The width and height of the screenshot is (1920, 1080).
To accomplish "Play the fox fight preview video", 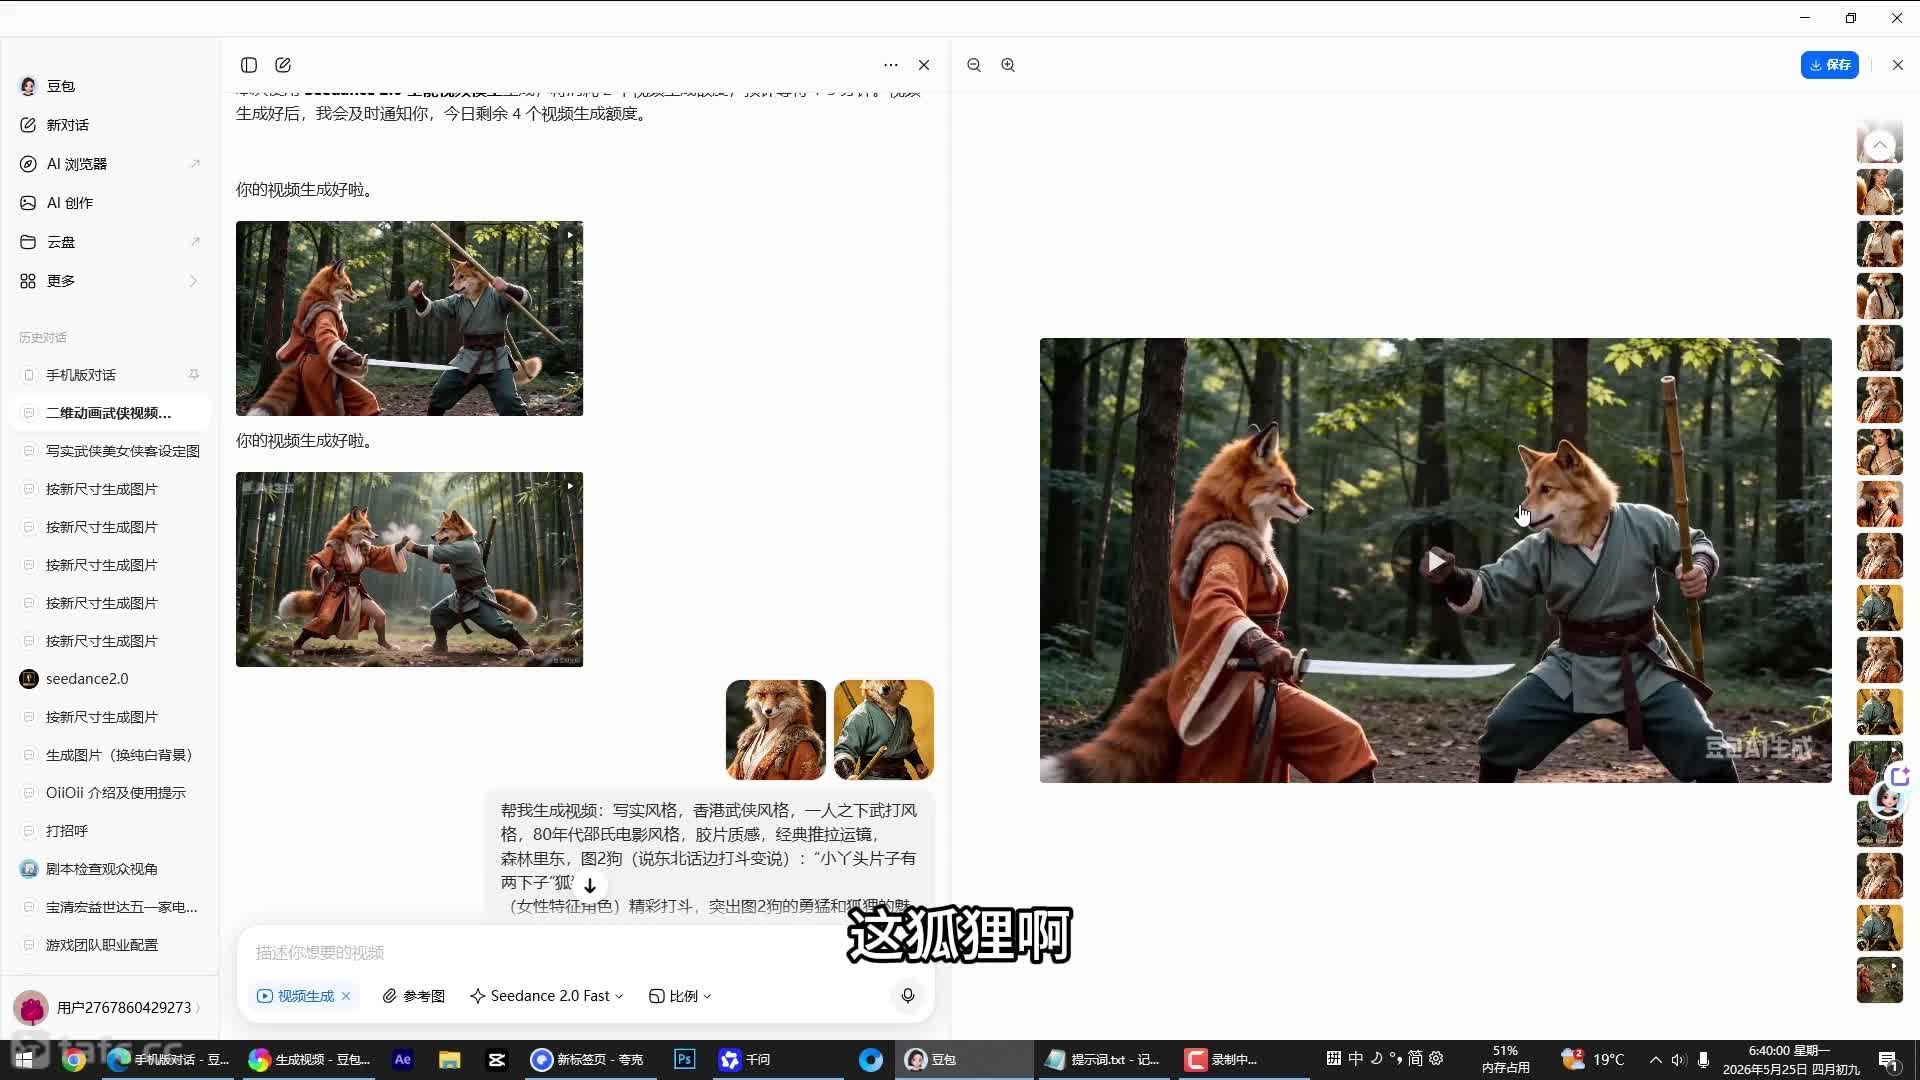I will [1436, 561].
